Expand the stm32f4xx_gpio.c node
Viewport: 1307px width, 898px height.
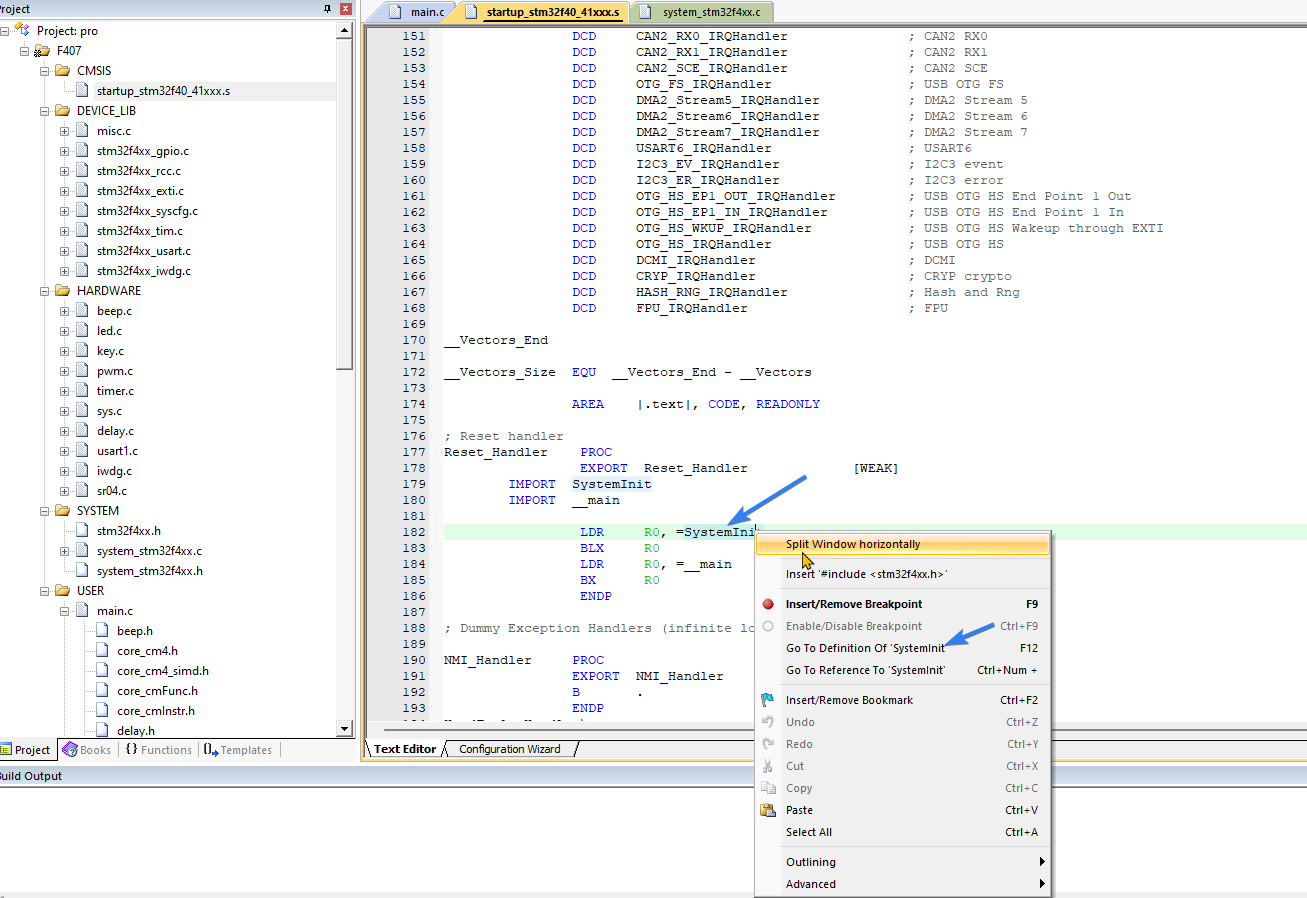65,151
